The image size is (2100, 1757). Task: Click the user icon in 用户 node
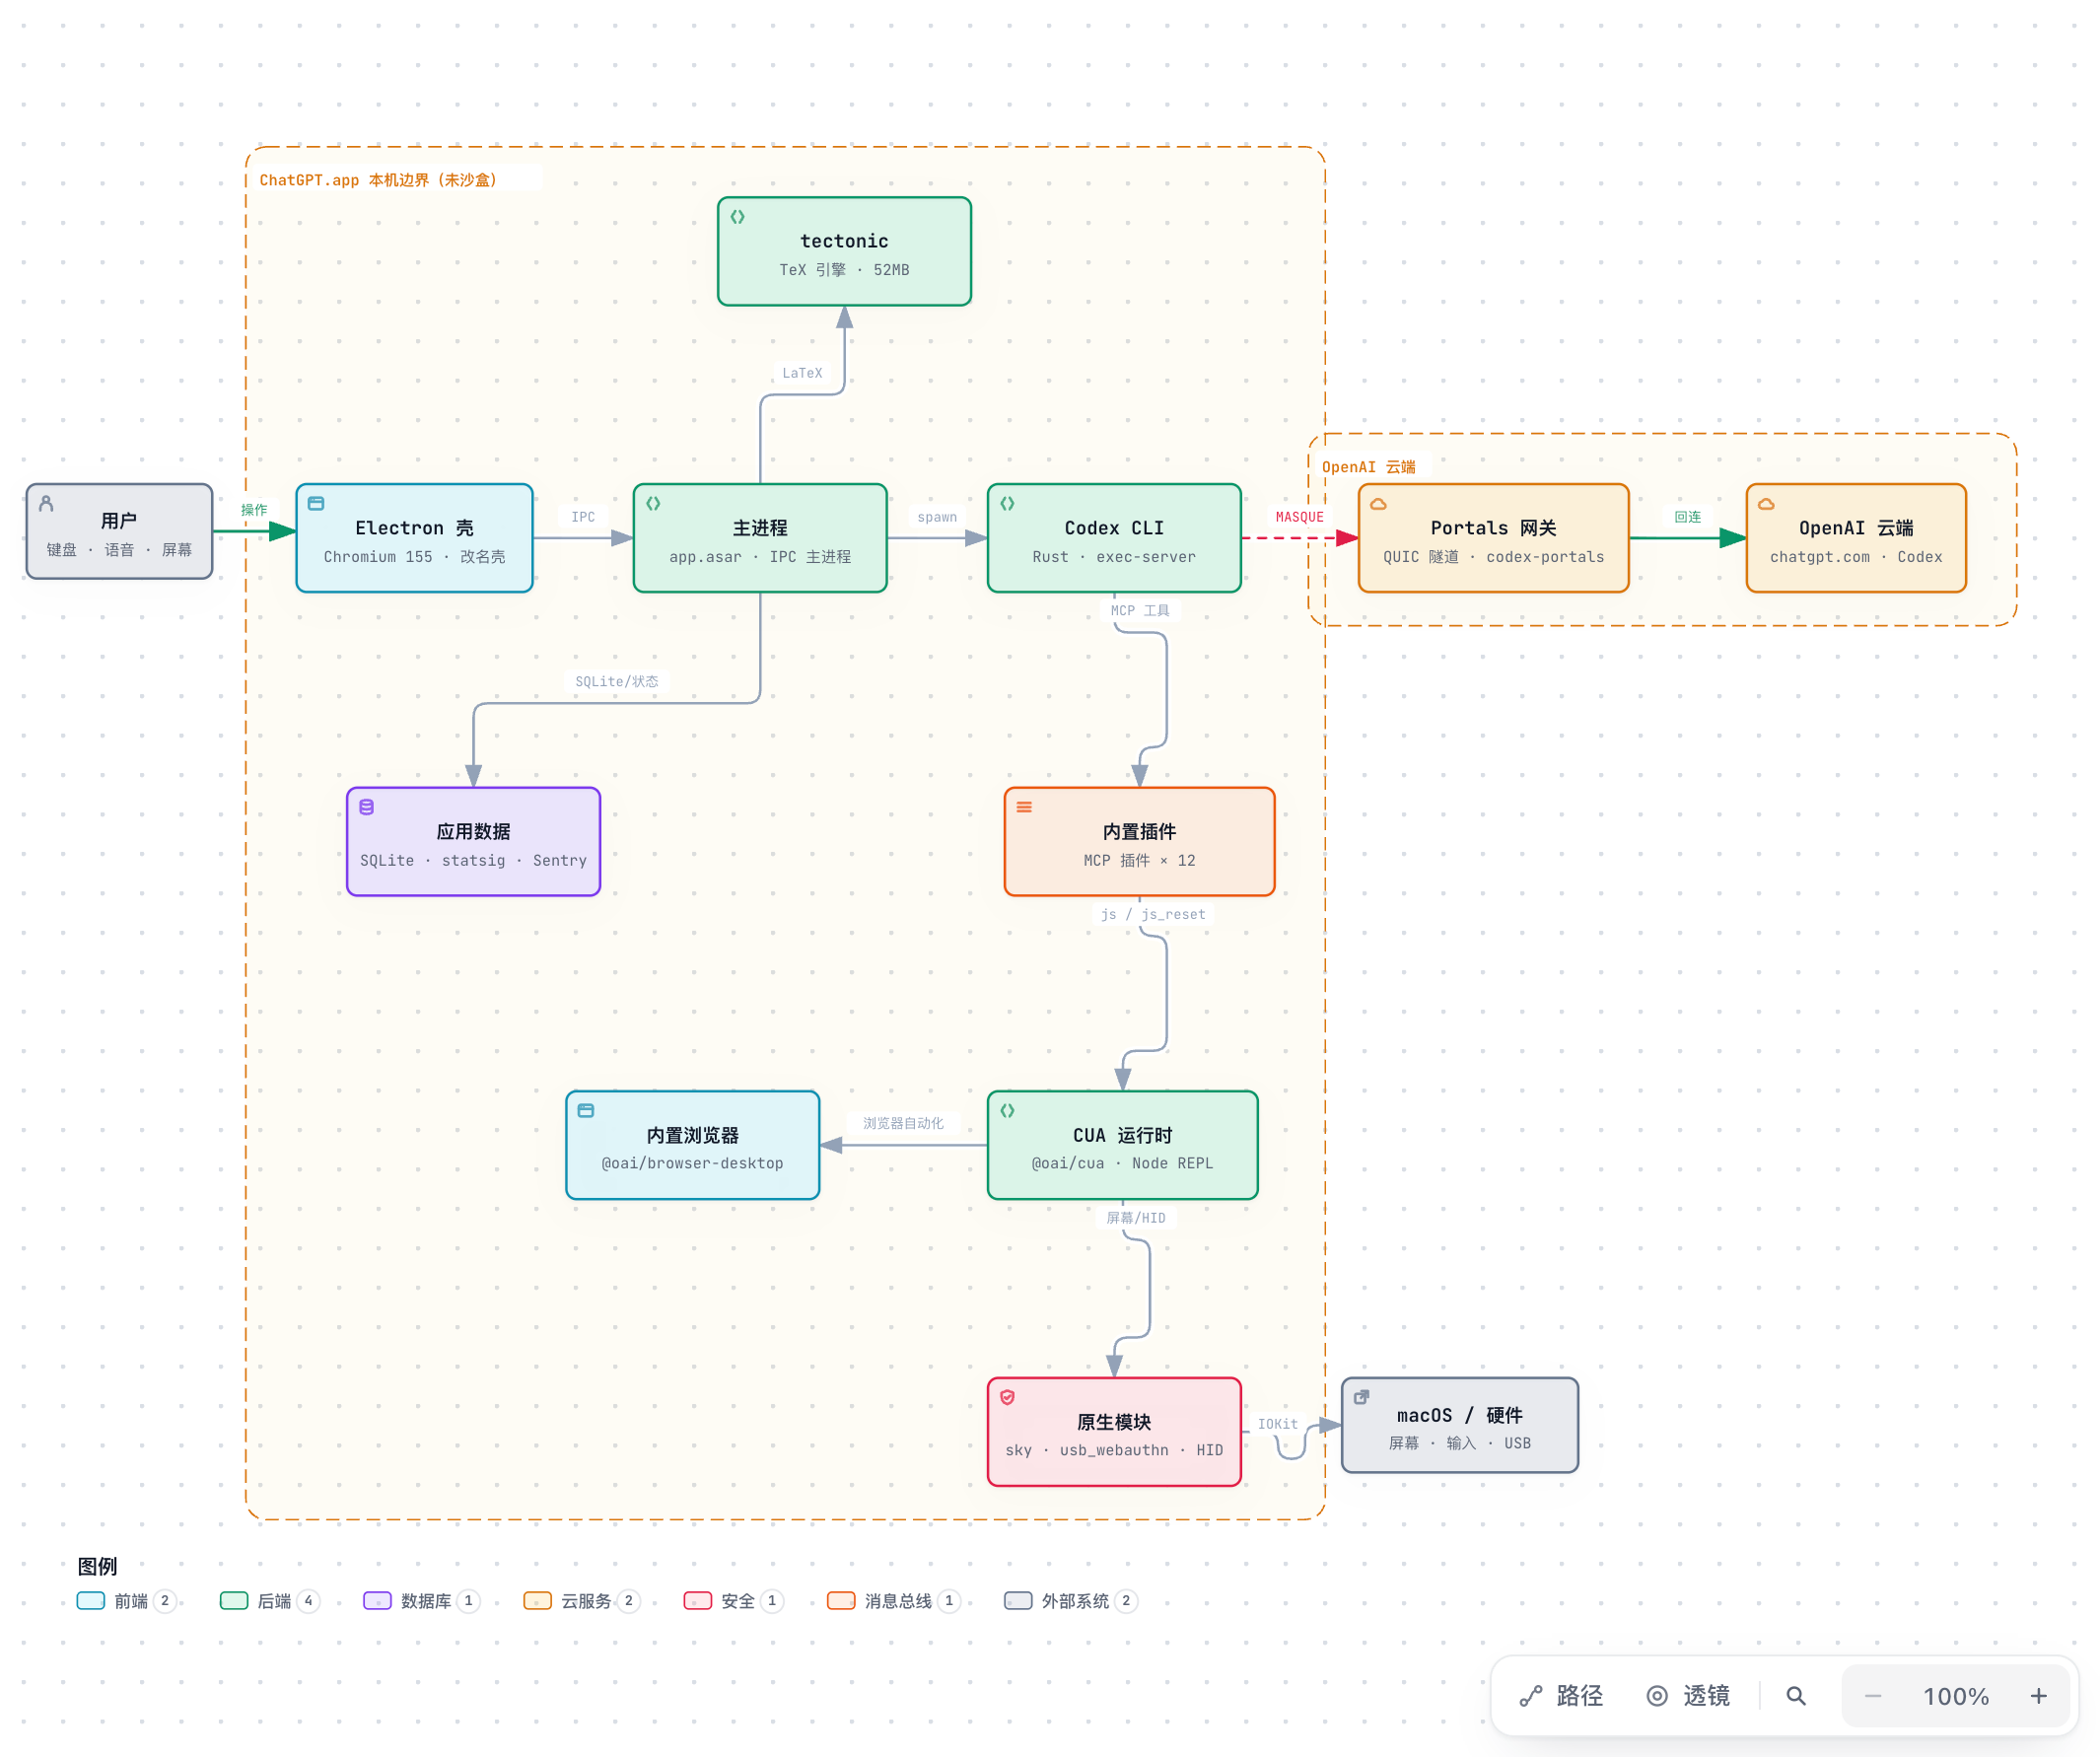click(x=46, y=504)
